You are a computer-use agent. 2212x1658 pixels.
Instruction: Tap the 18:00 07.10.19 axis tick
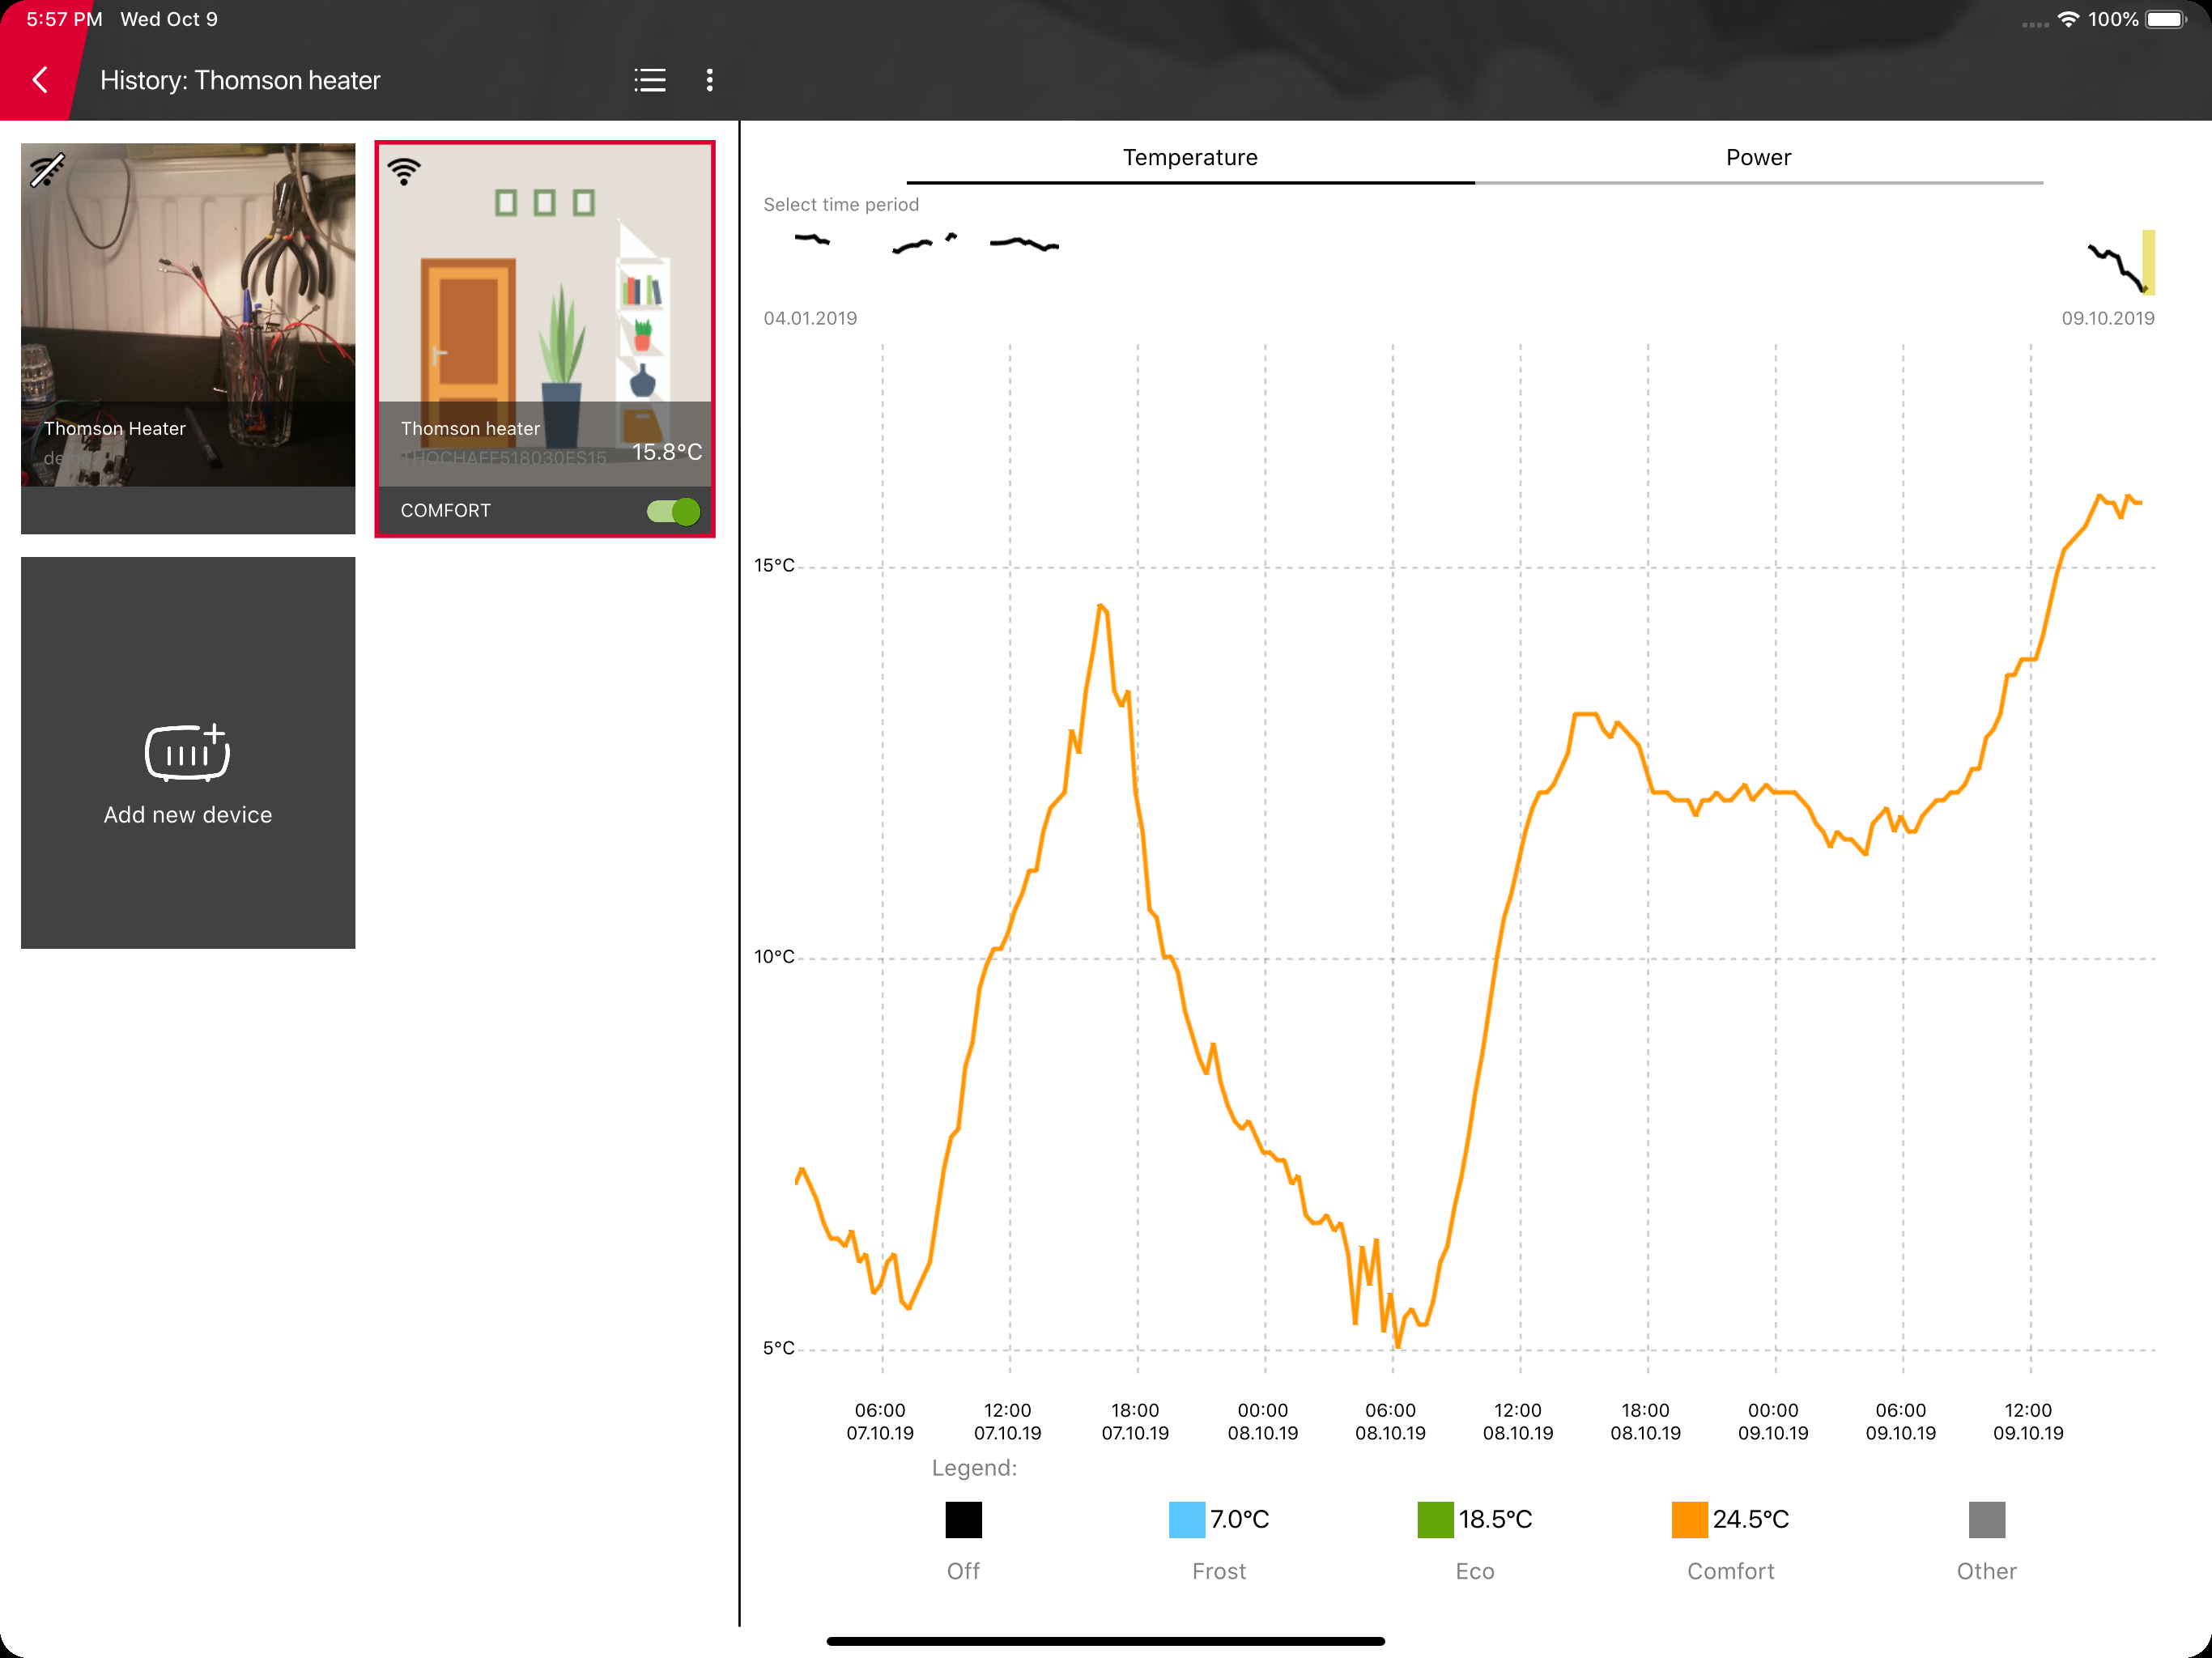pos(1135,1421)
